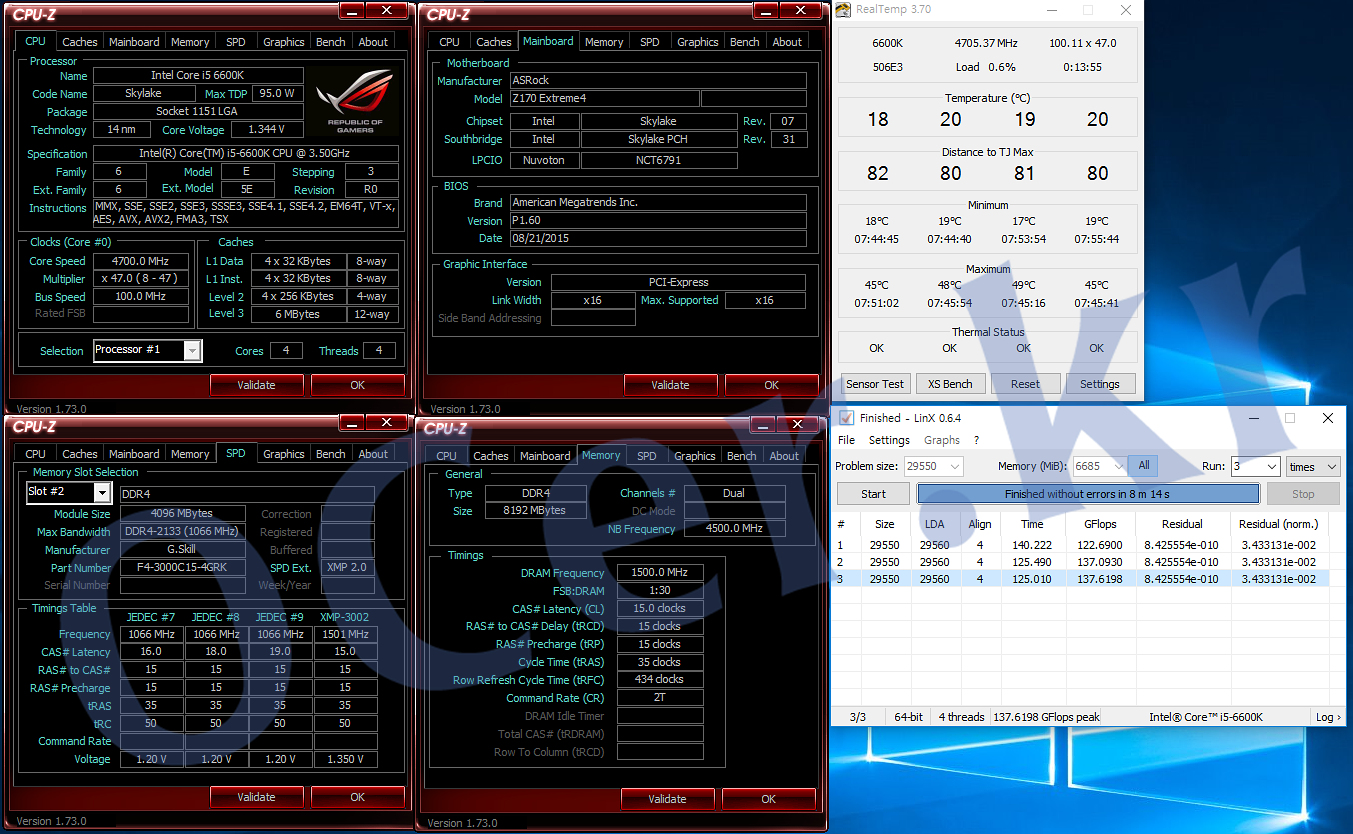The height and width of the screenshot is (834, 1353).
Task: Click the Intel Core i5 6600K name field
Action: [198, 76]
